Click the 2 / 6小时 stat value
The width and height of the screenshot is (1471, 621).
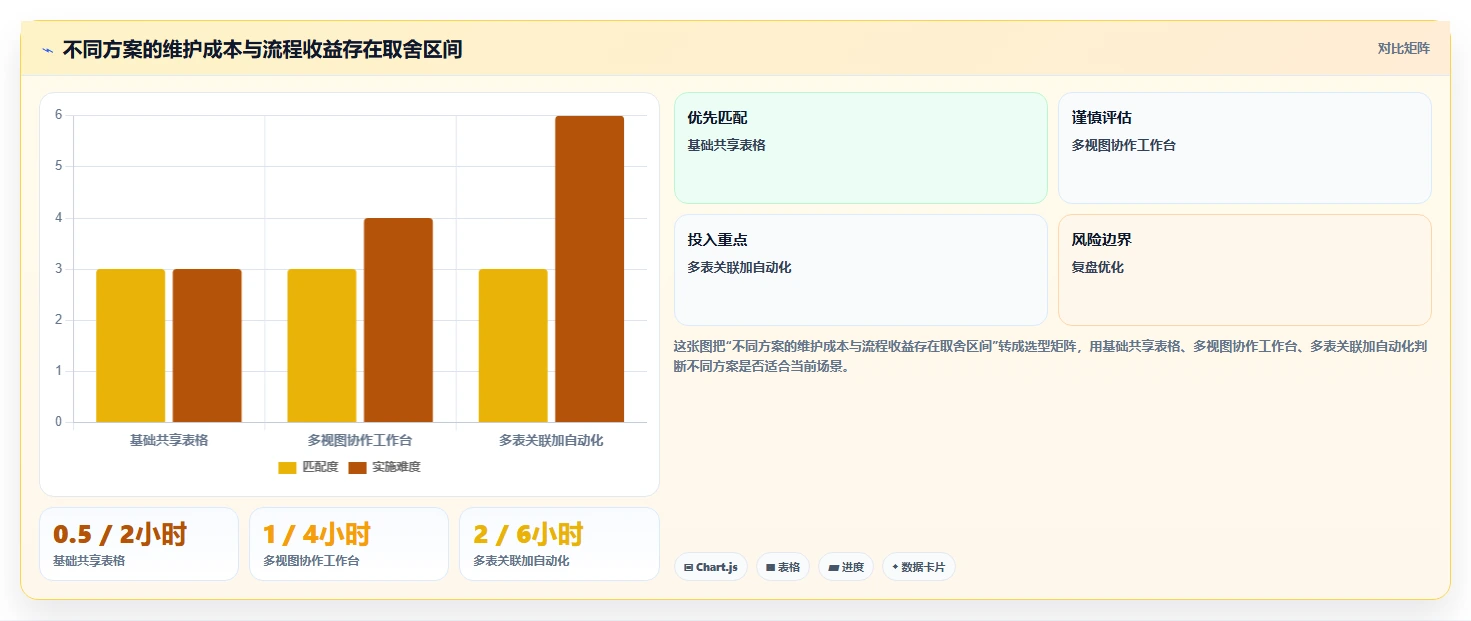pos(528,534)
